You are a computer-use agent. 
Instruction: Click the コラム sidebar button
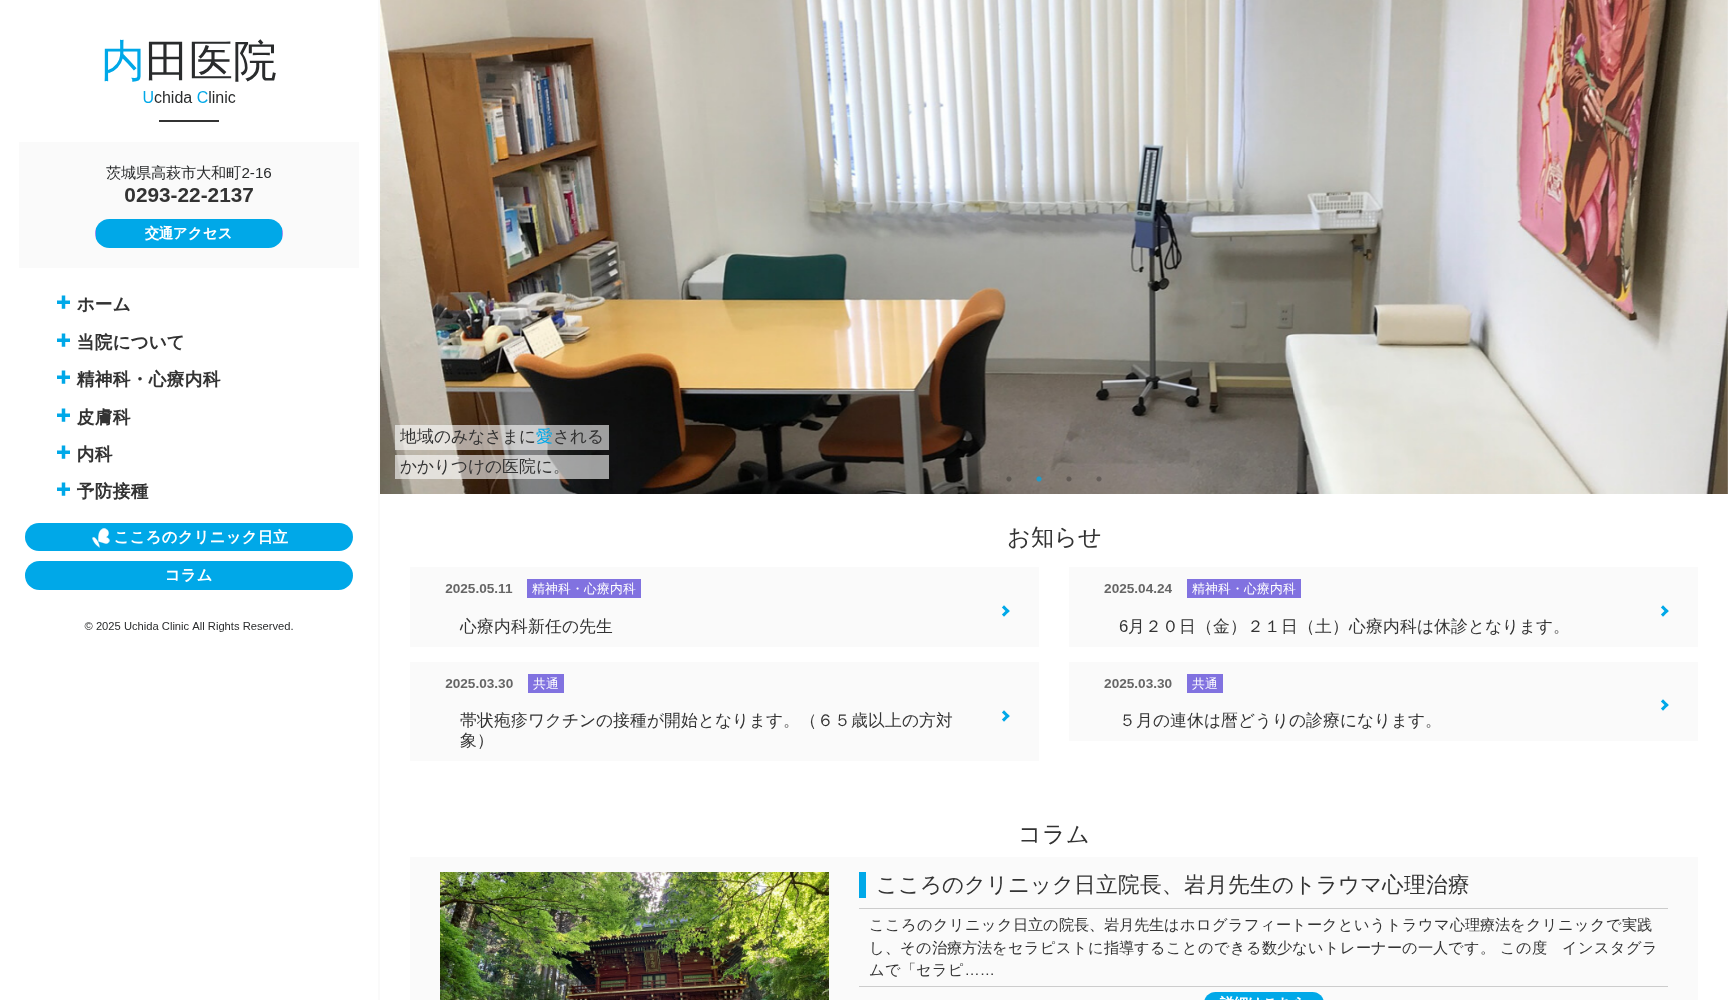188,575
